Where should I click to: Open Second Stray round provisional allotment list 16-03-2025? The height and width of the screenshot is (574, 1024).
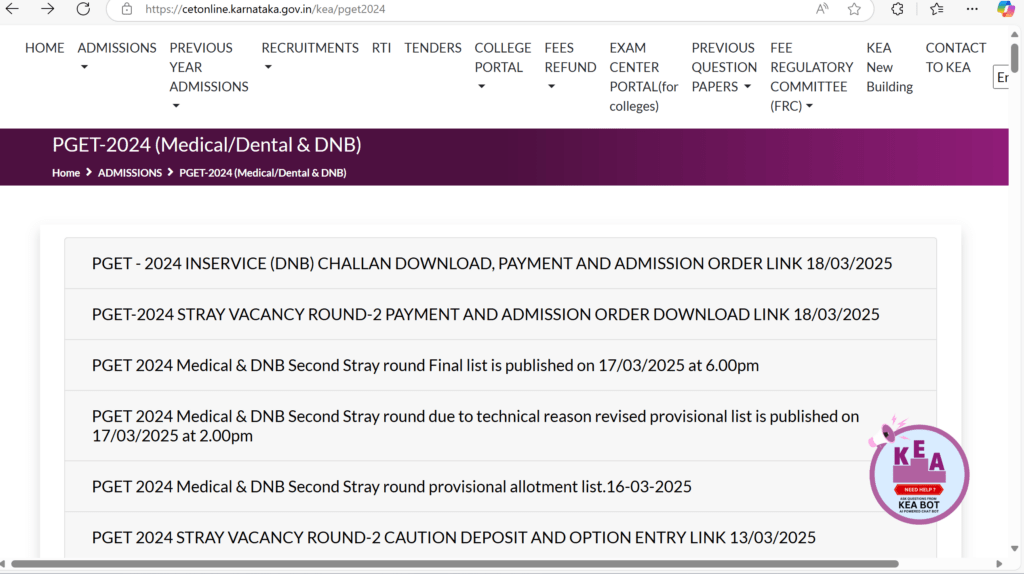[x=500, y=486]
